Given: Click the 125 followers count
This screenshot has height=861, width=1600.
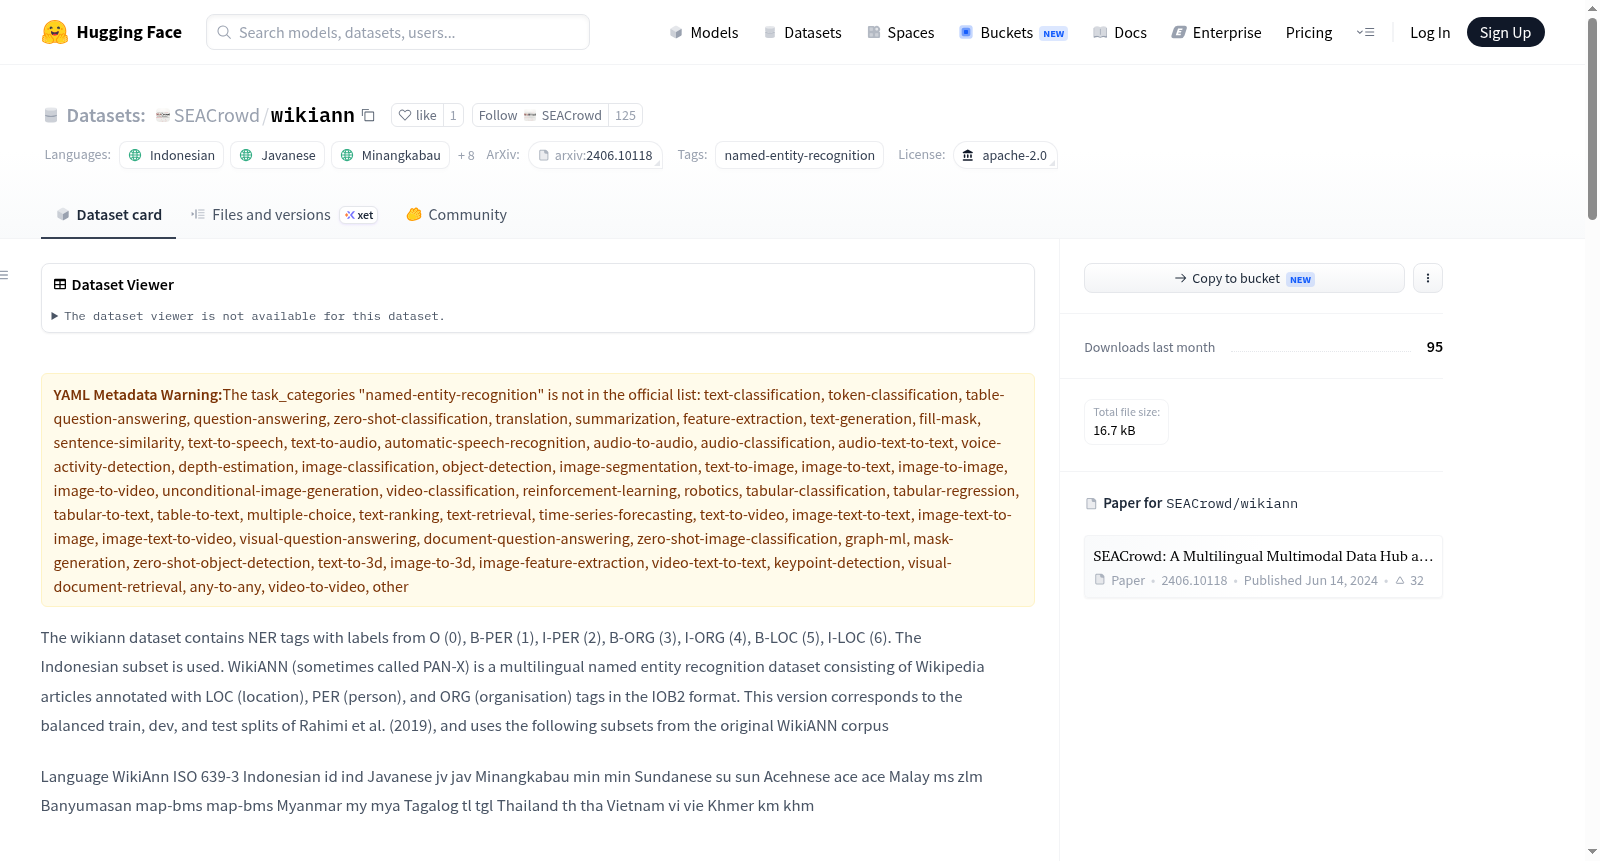Looking at the screenshot, I should click(625, 115).
